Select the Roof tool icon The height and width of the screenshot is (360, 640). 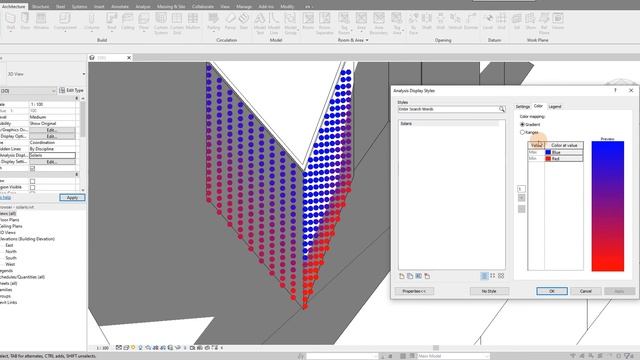tap(111, 18)
